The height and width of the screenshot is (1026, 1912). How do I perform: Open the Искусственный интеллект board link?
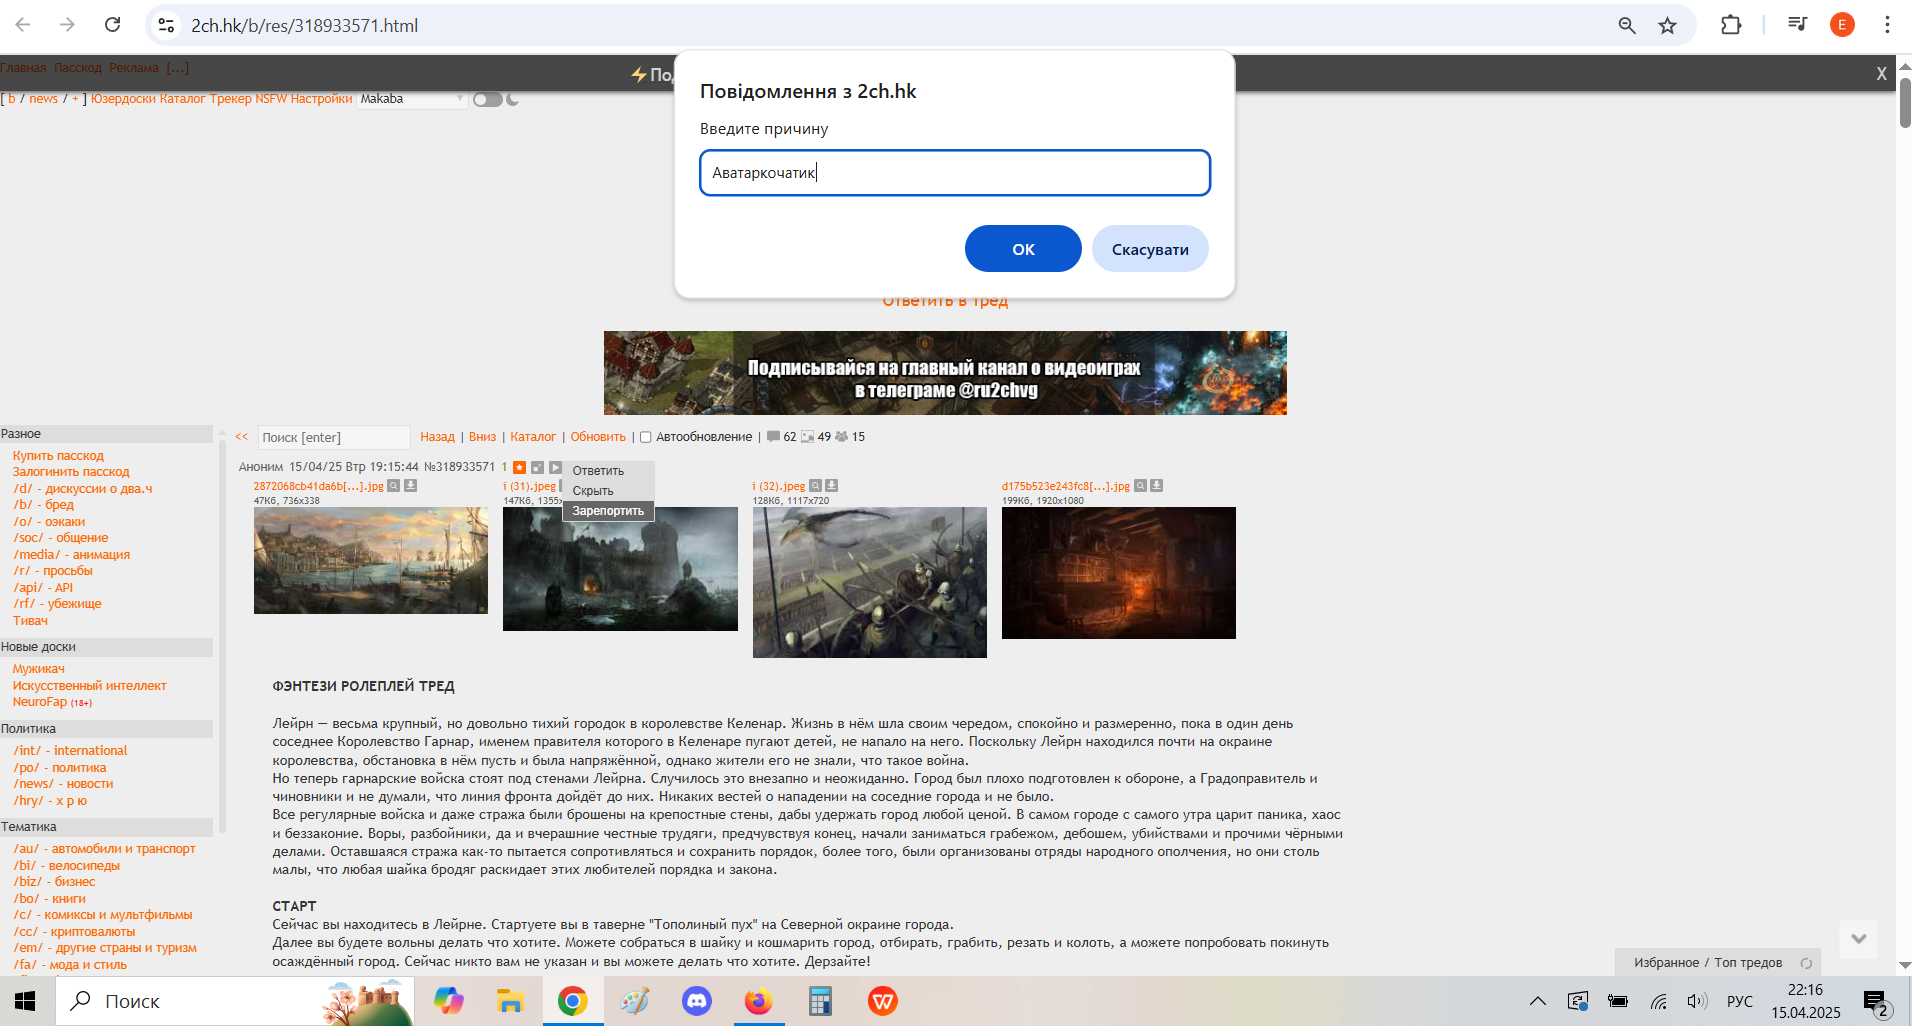click(89, 686)
